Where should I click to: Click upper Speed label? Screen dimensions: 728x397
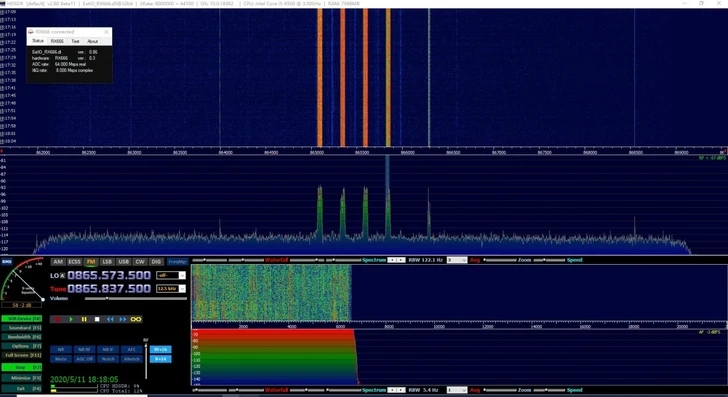[574, 260]
